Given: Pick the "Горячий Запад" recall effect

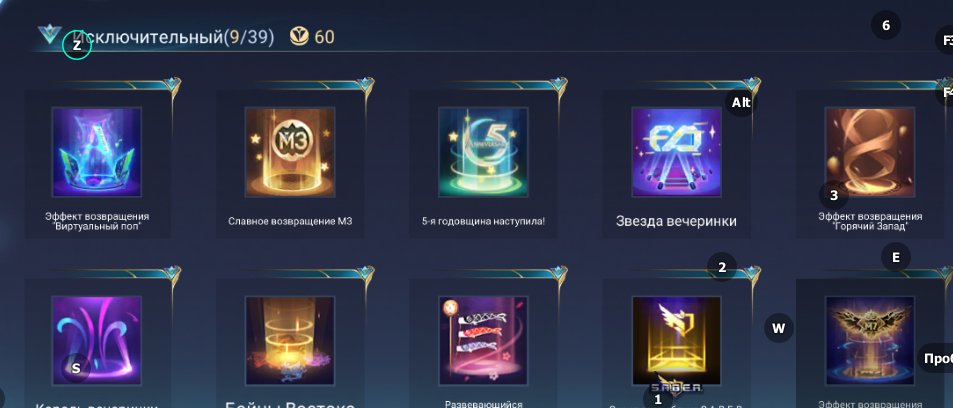Looking at the screenshot, I should [x=870, y=152].
